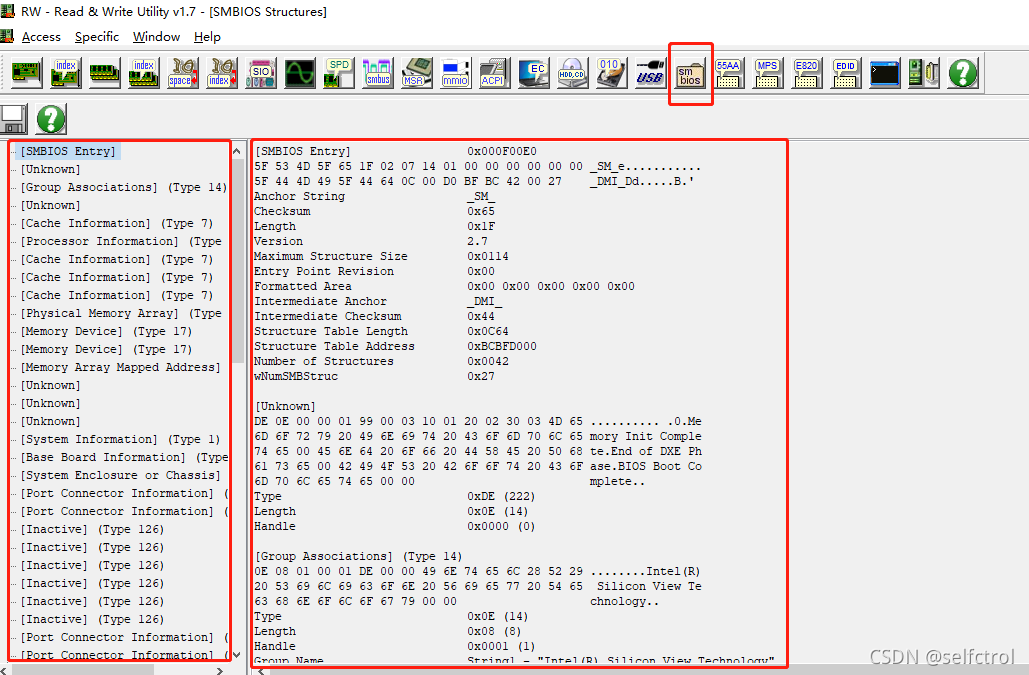
Task: Click the tree's horizontal scrollbar right arrow
Action: pos(220,670)
